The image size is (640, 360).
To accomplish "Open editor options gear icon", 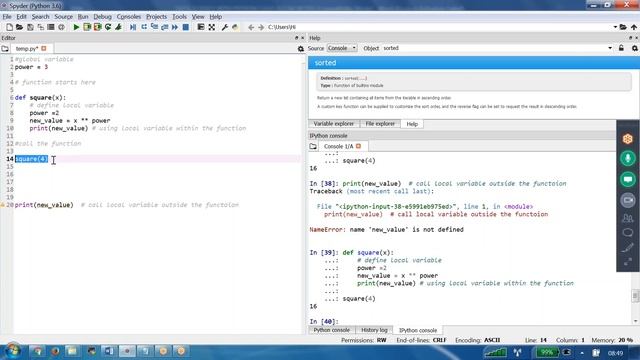I will coord(301,49).
